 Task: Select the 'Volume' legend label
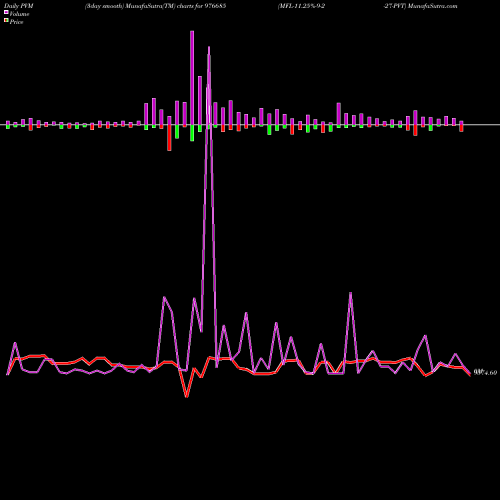[x=19, y=14]
